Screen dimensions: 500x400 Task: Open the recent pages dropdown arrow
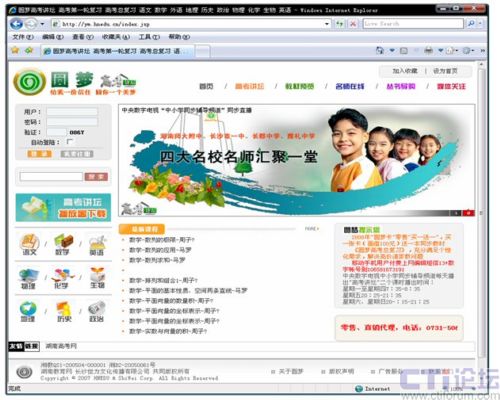pos(42,24)
